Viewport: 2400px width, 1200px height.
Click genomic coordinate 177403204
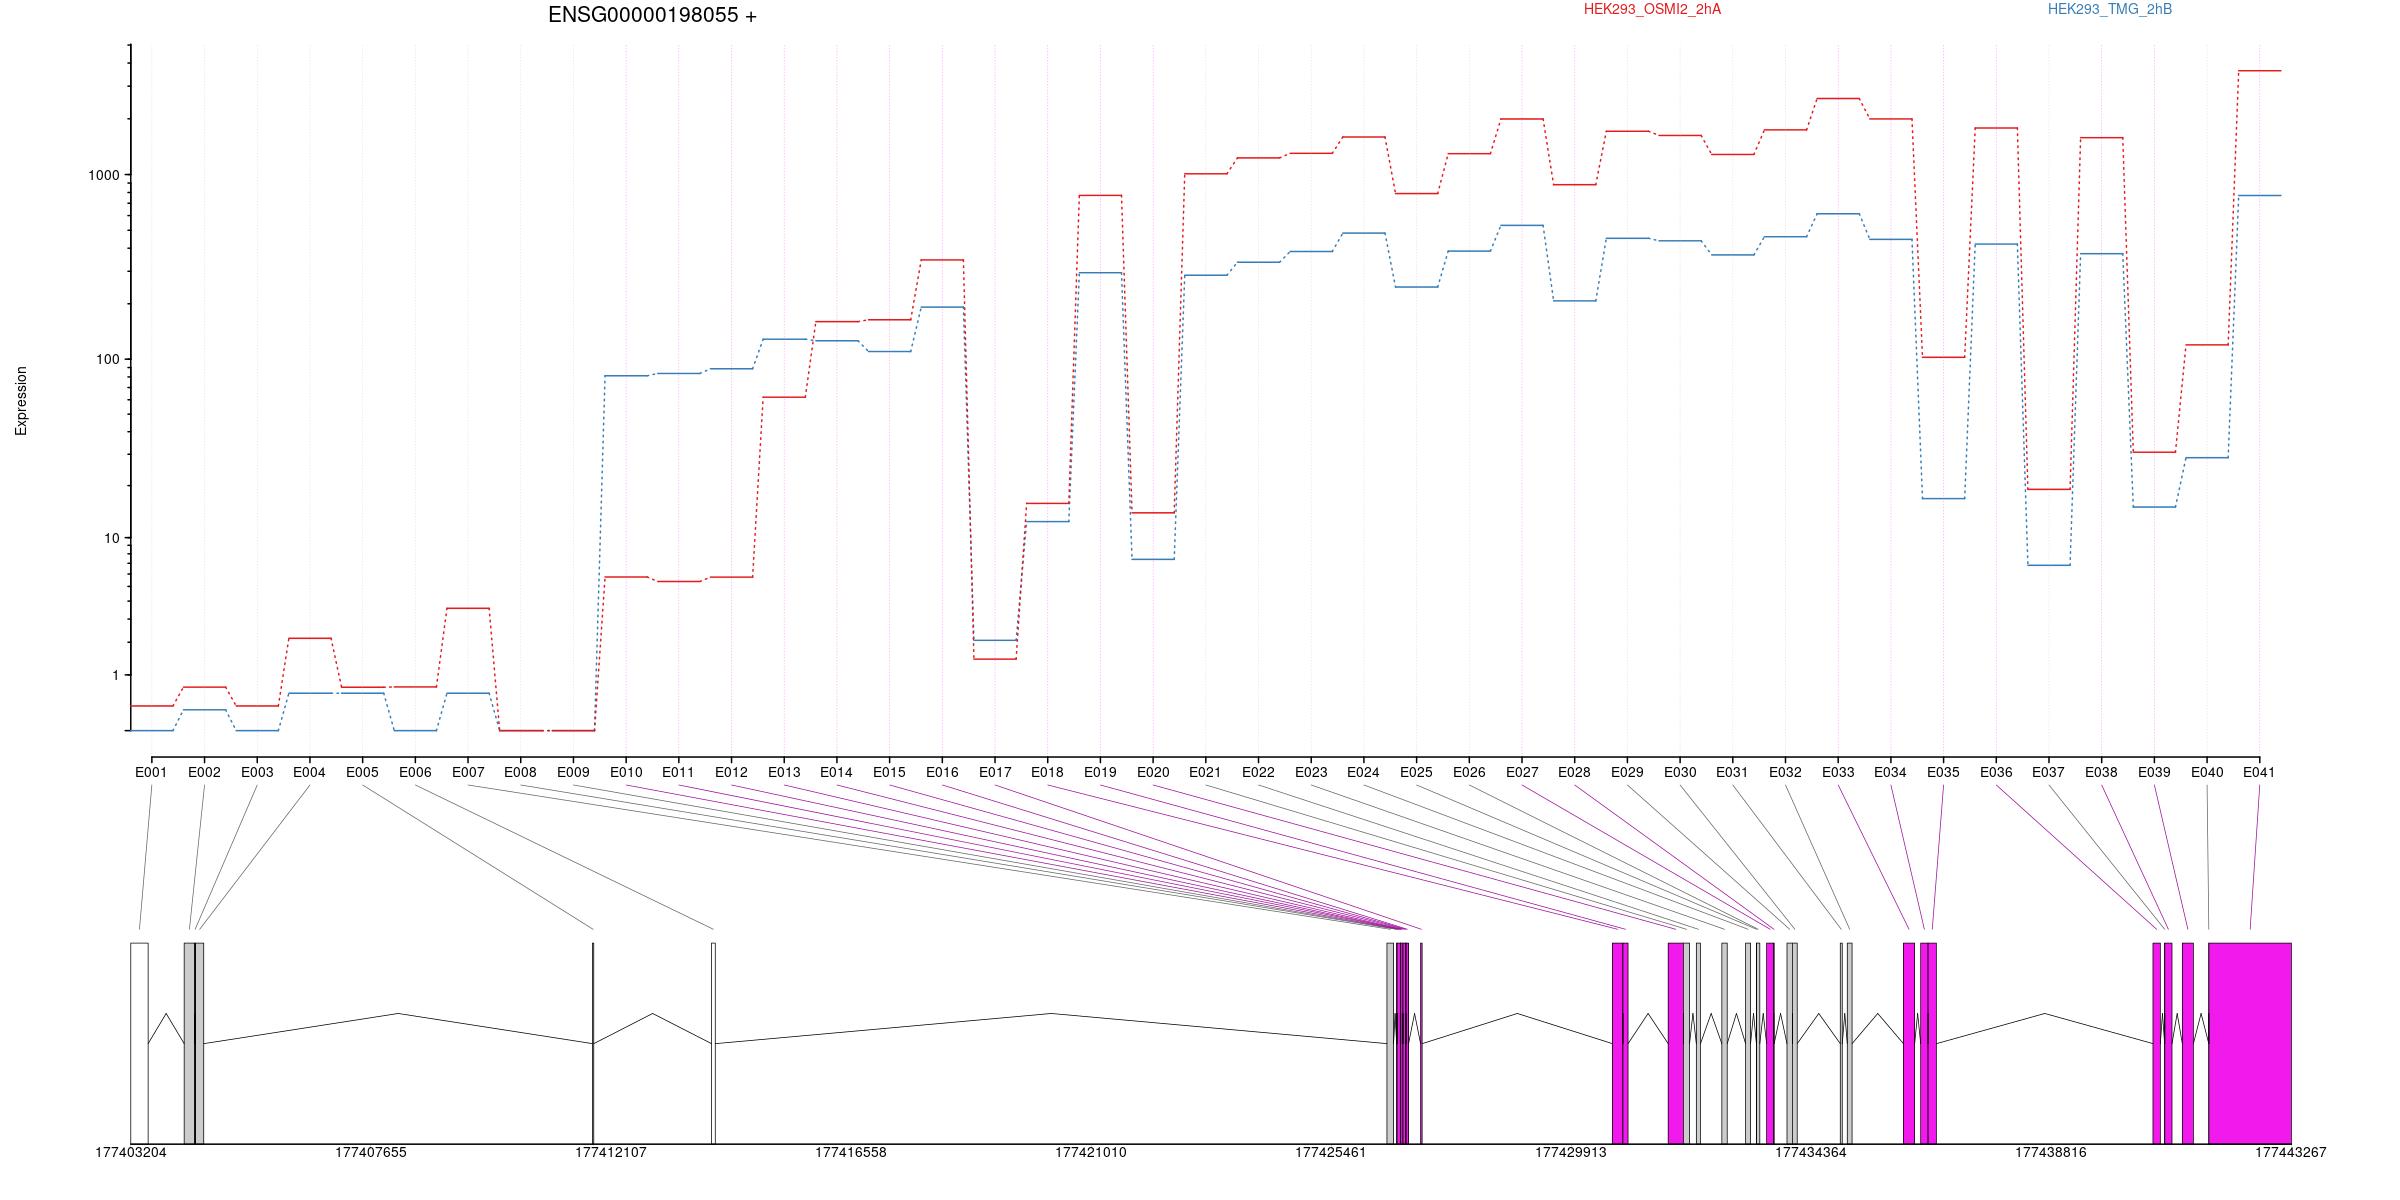coord(131,1153)
